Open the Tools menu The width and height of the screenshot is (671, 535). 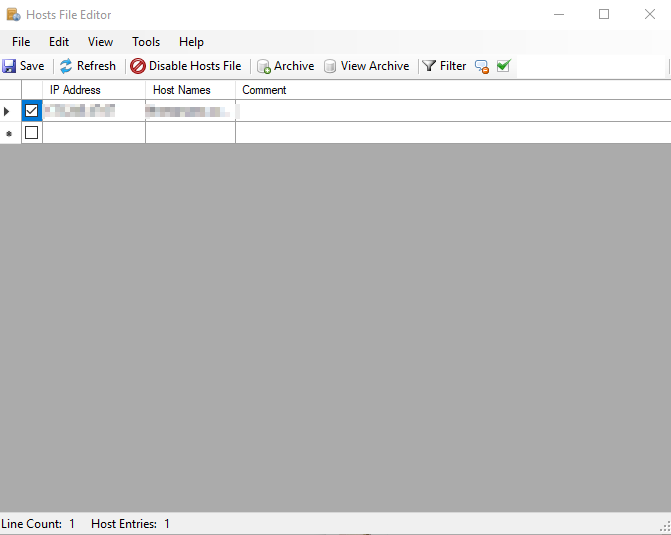click(146, 42)
